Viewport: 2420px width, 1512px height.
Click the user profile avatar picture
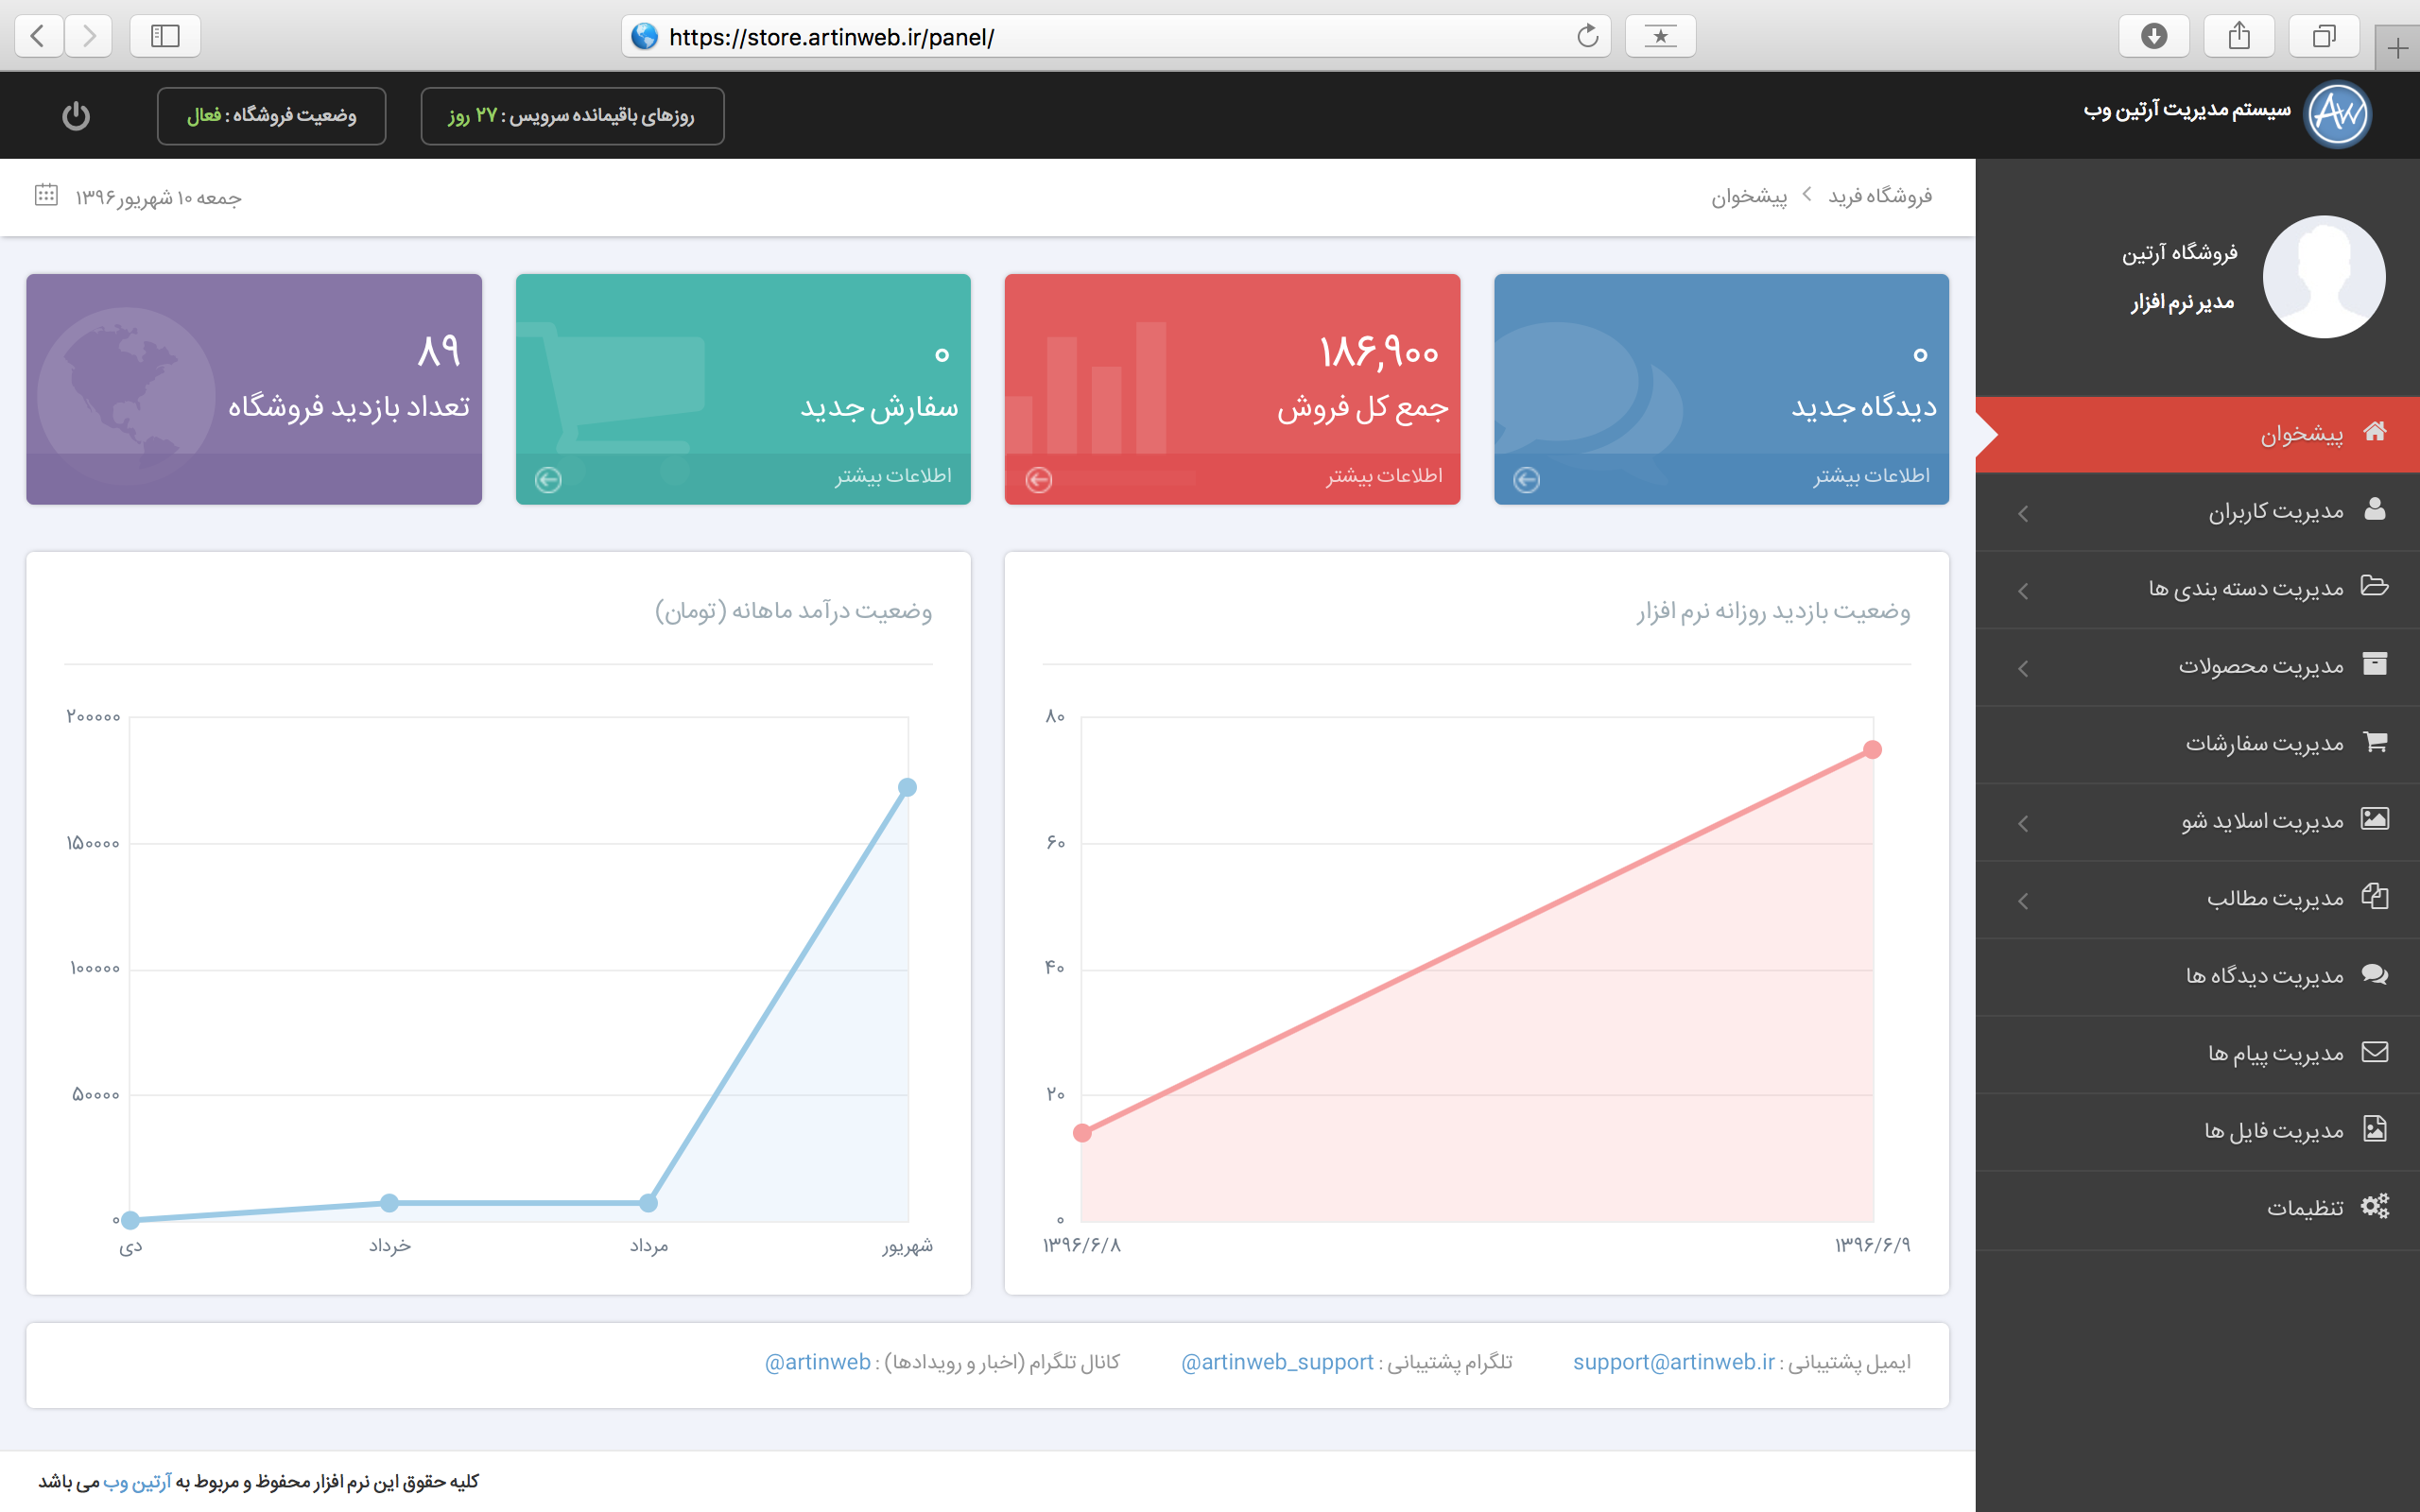coord(2324,277)
